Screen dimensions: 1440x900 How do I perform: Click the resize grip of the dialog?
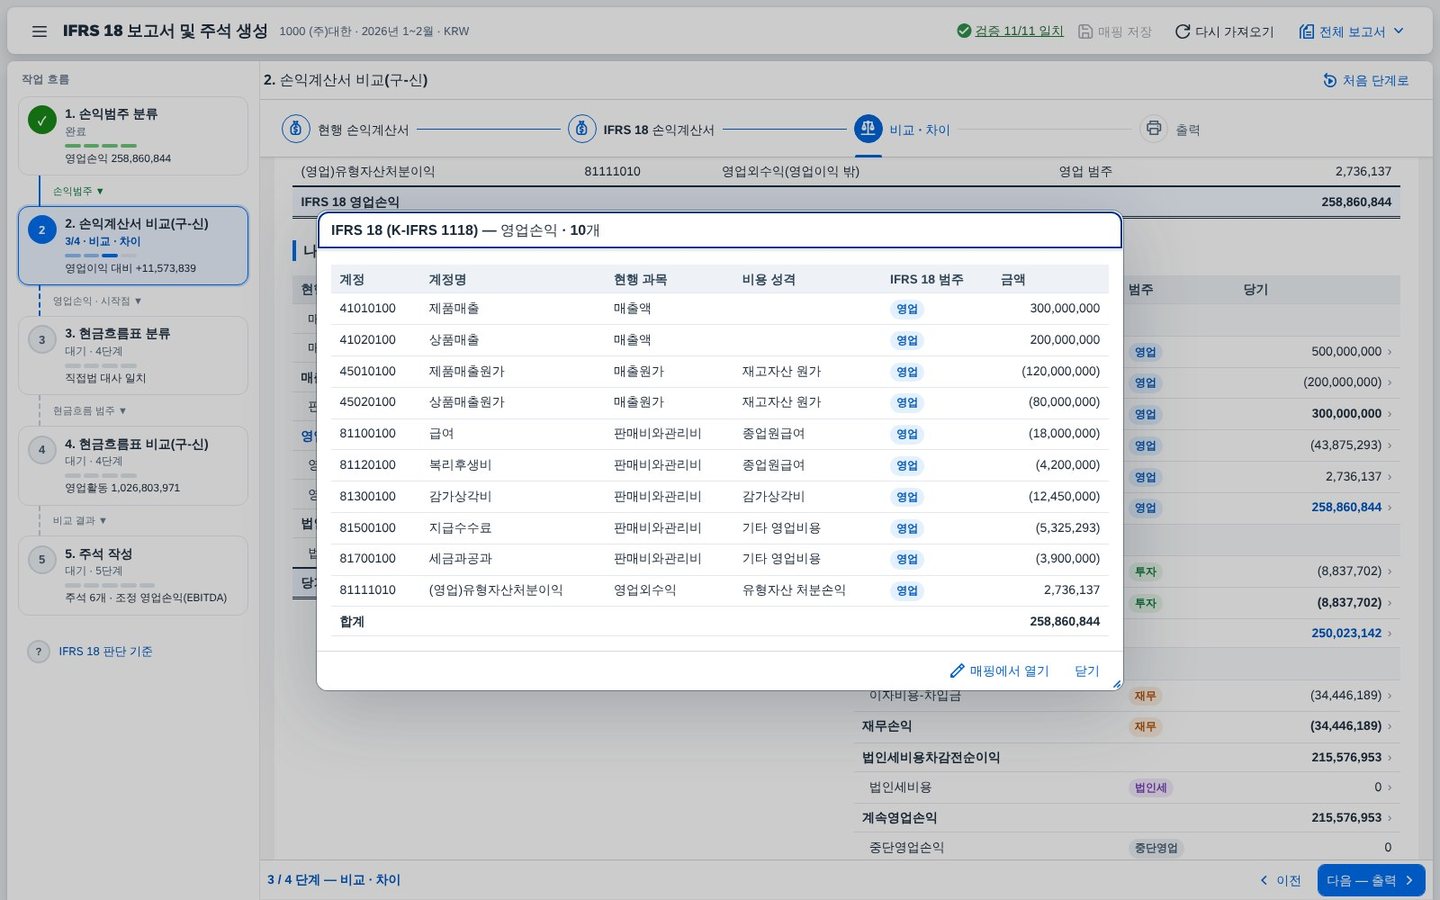(x=1117, y=684)
